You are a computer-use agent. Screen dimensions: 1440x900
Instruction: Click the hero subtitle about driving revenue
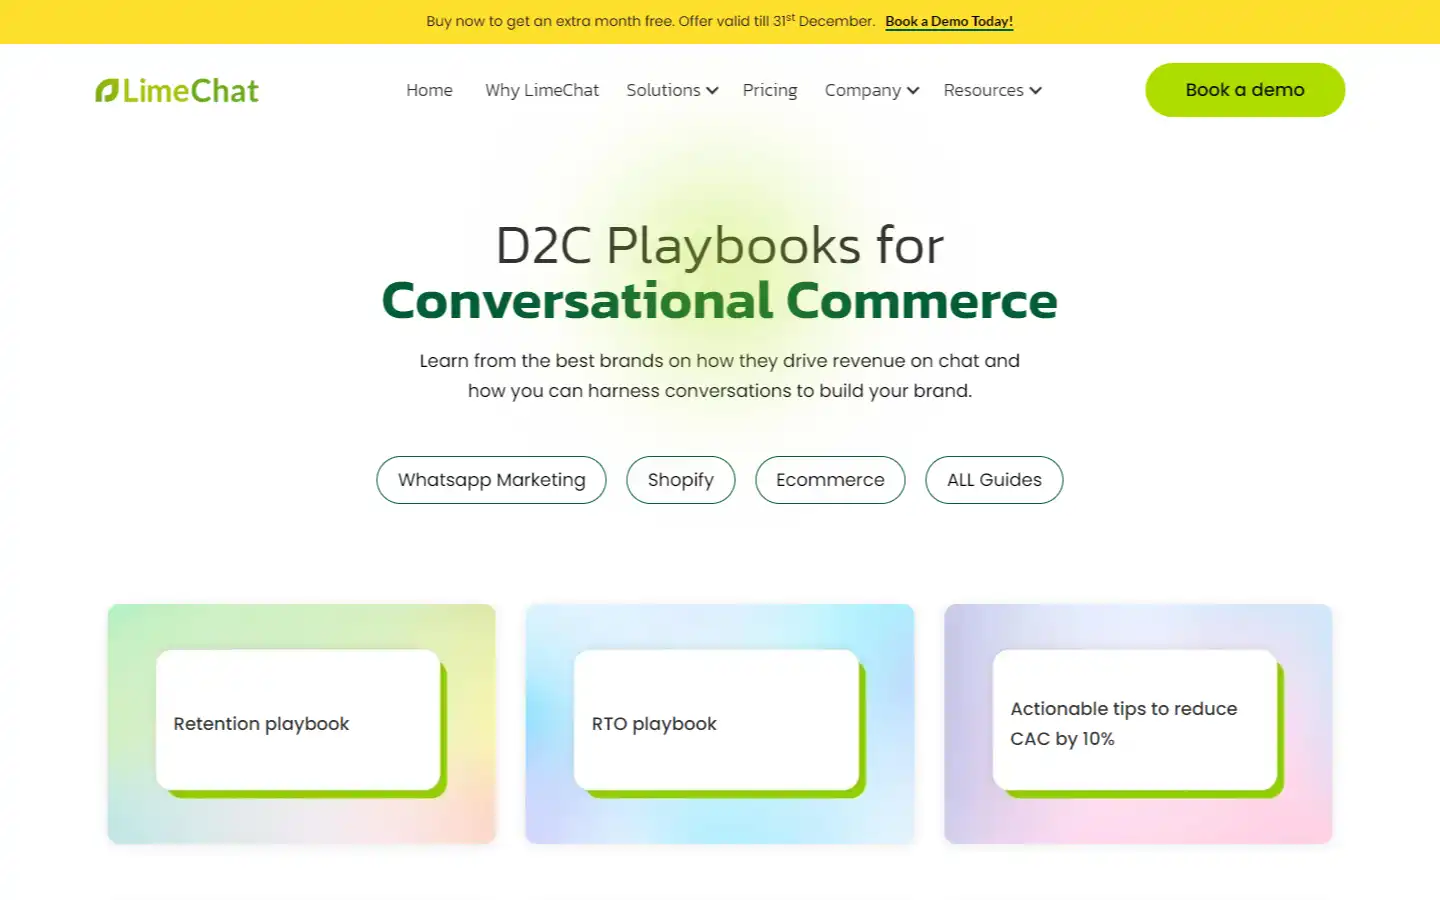[x=719, y=375]
